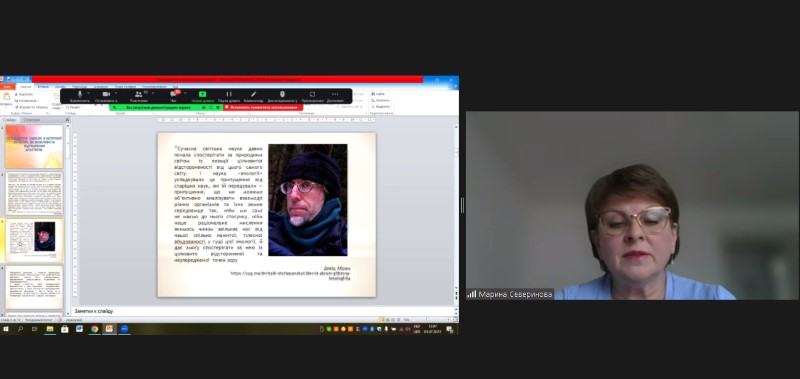800x379 pixels.
Task: Open Zoom remote control mouse option
Action: (x=282, y=96)
